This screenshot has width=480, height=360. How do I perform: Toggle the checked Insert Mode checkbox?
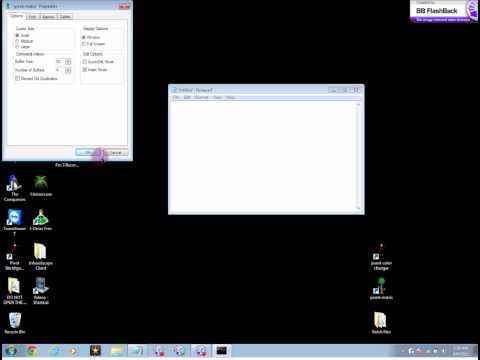pyautogui.click(x=85, y=70)
